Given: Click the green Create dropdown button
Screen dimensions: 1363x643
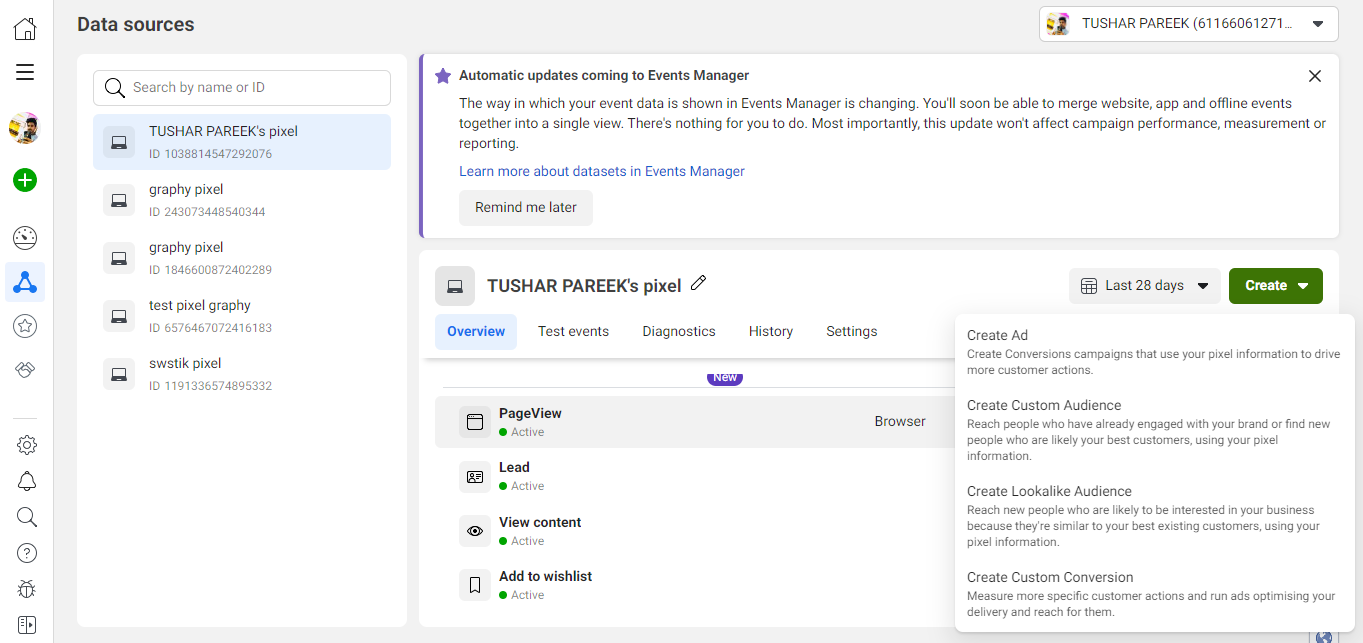Looking at the screenshot, I should [1275, 286].
